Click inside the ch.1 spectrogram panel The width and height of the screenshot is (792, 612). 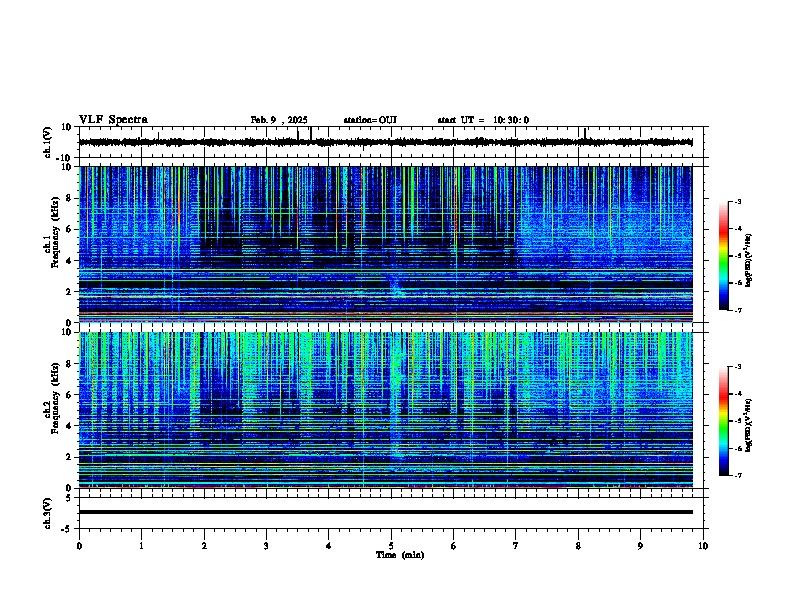coord(385,244)
